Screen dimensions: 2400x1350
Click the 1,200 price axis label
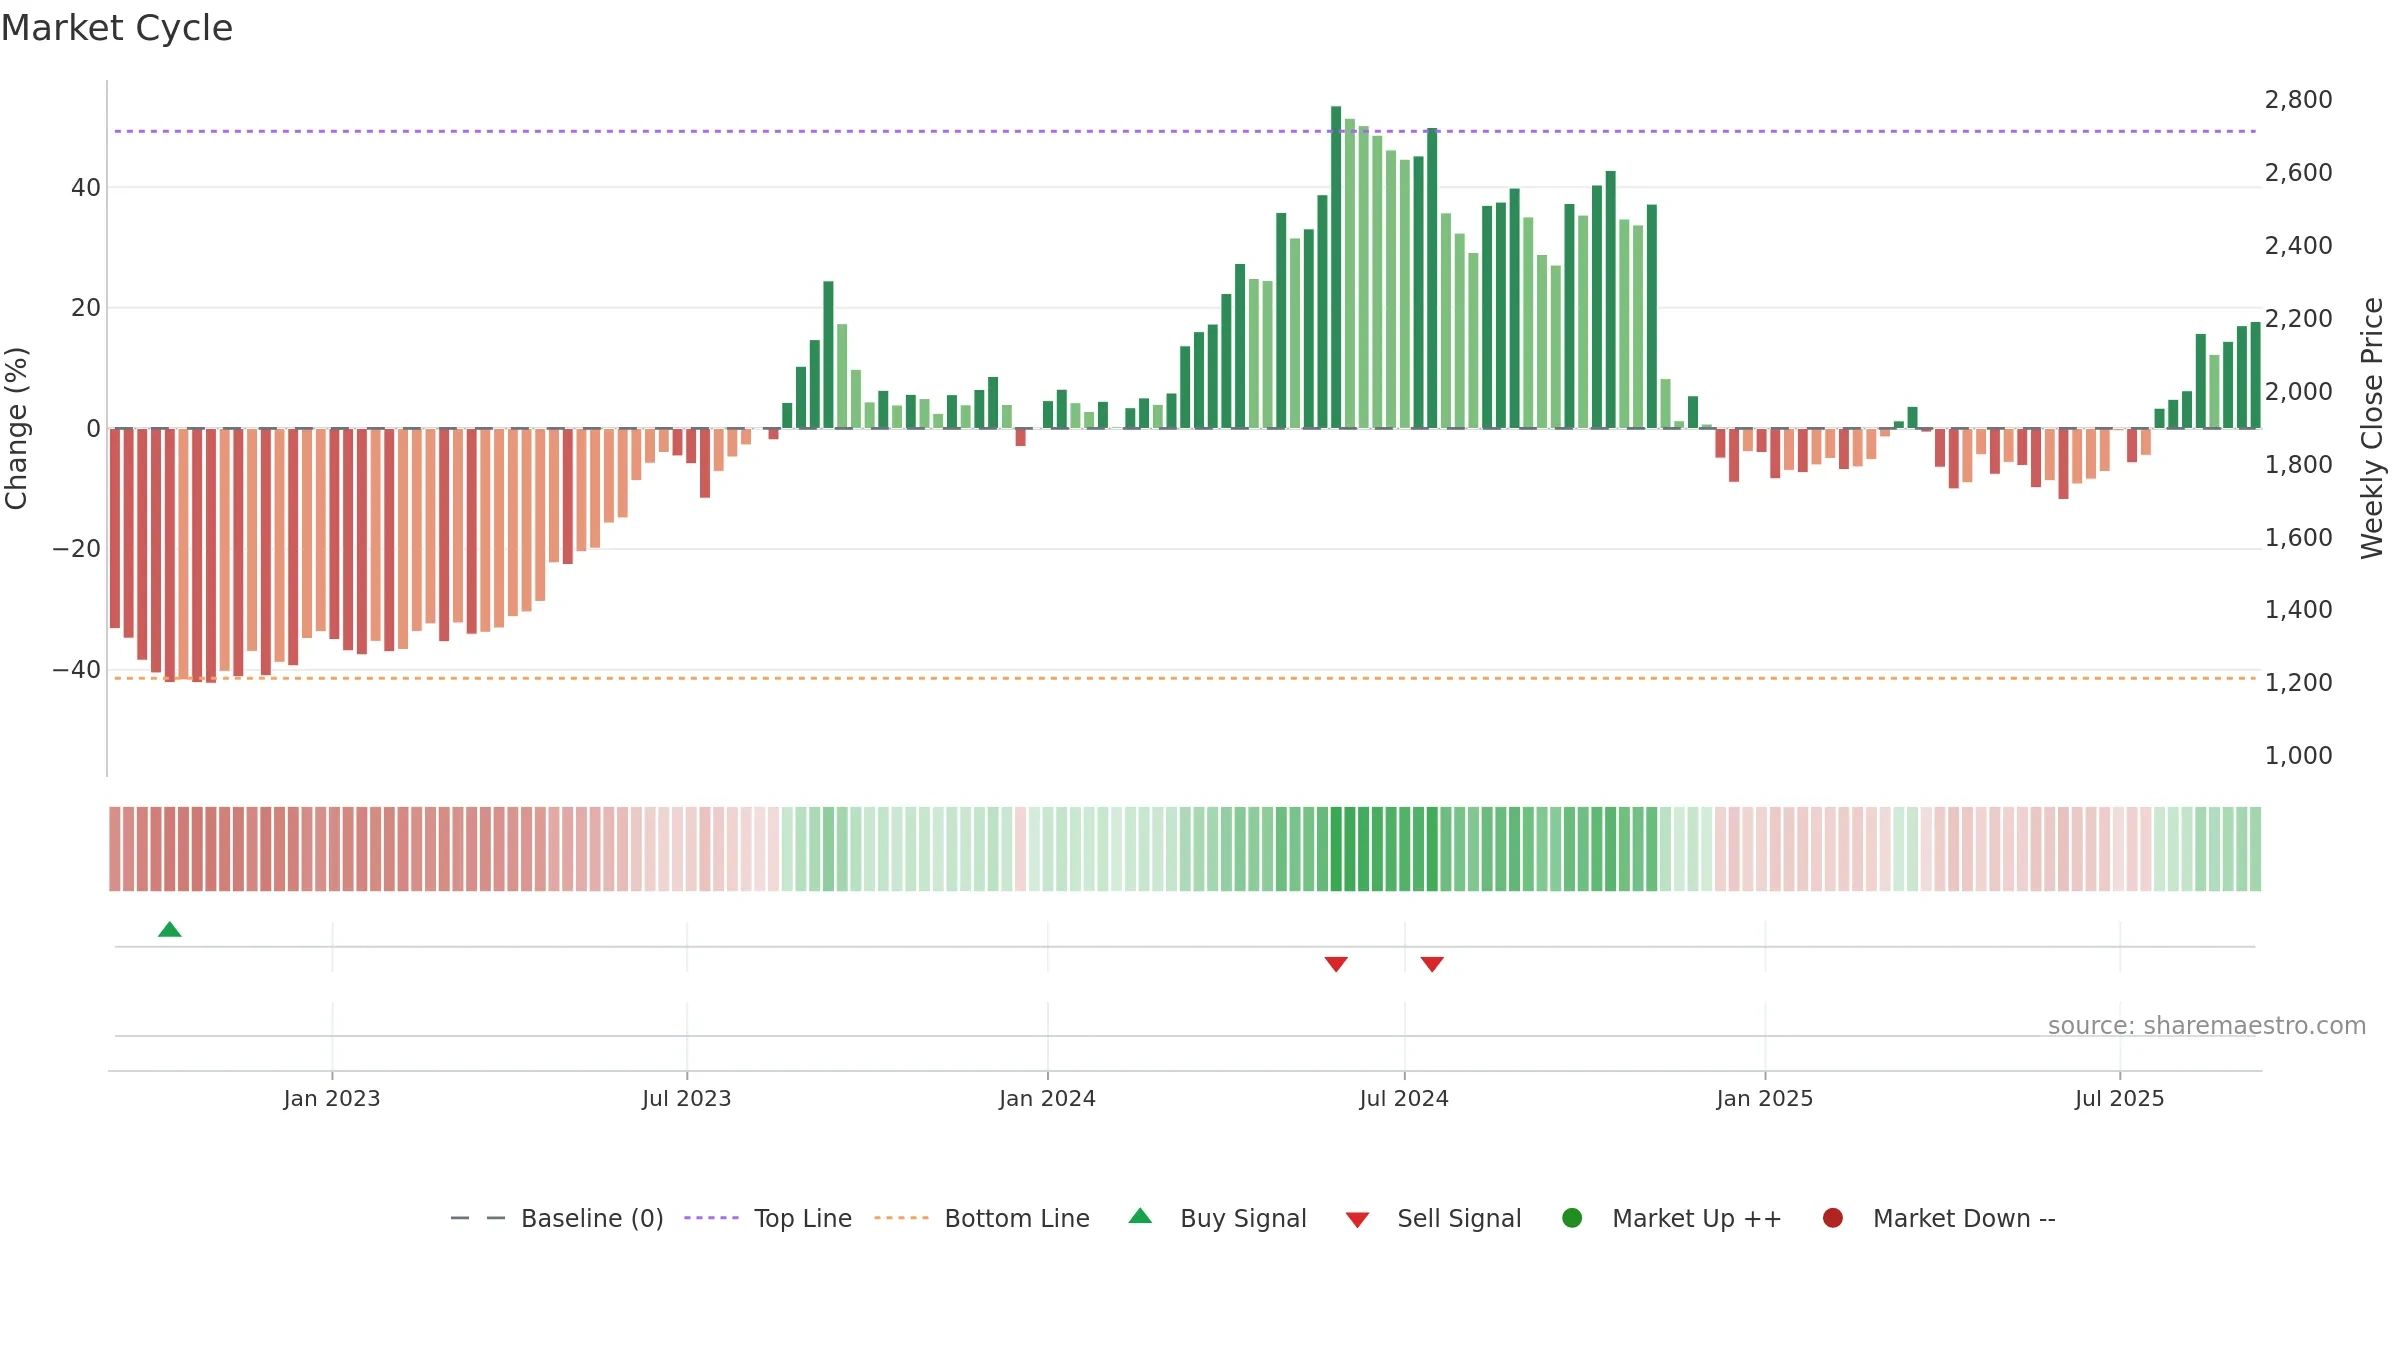pos(2298,683)
